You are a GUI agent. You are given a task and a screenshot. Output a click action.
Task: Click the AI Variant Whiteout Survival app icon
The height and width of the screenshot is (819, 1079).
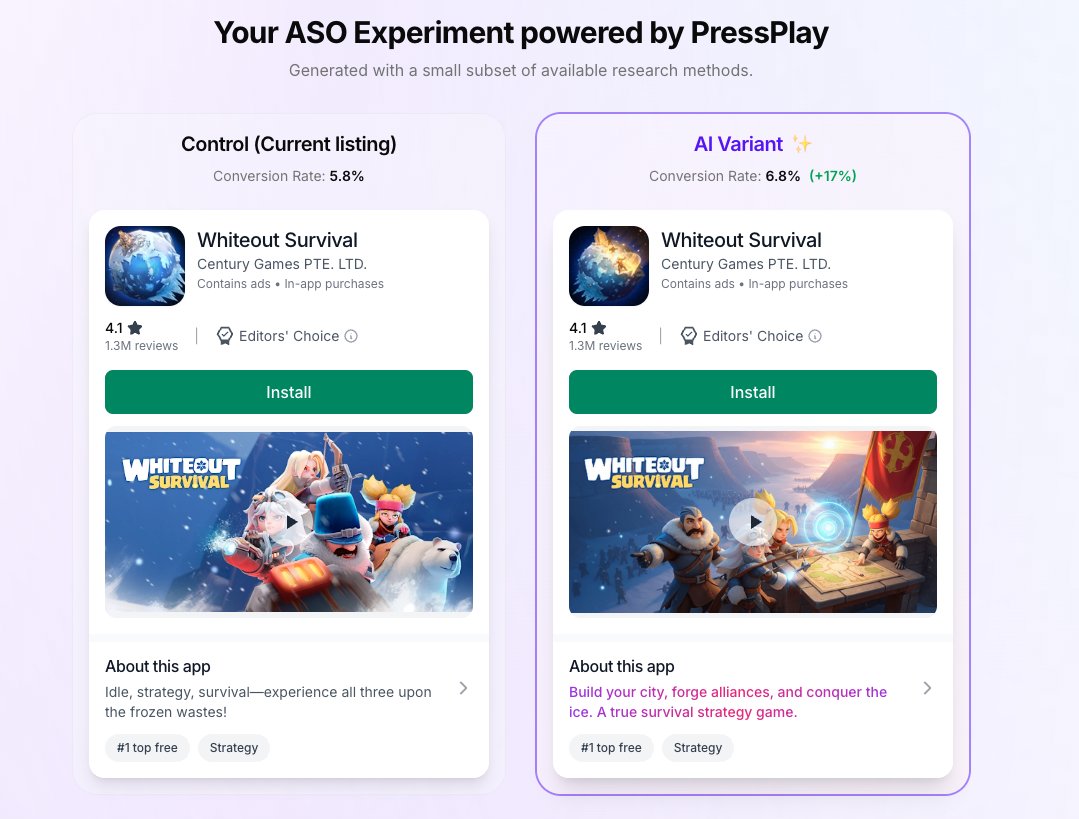tap(608, 266)
